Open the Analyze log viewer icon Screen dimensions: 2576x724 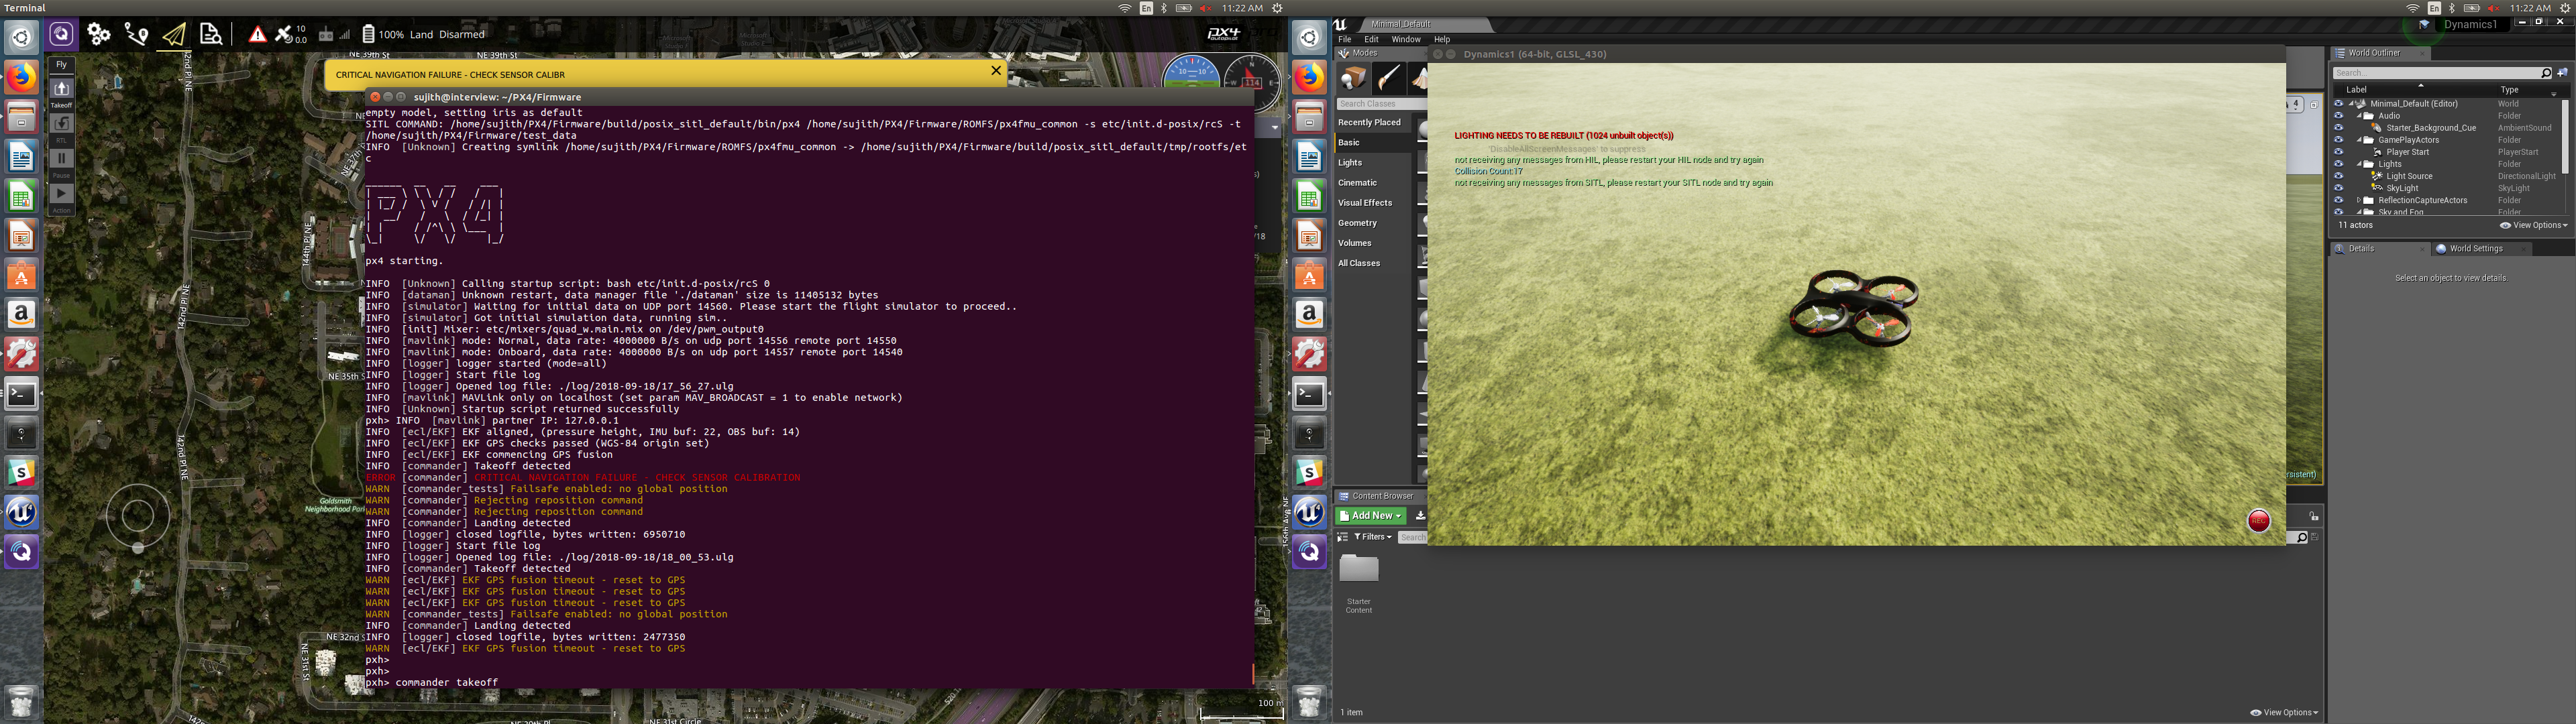[211, 34]
